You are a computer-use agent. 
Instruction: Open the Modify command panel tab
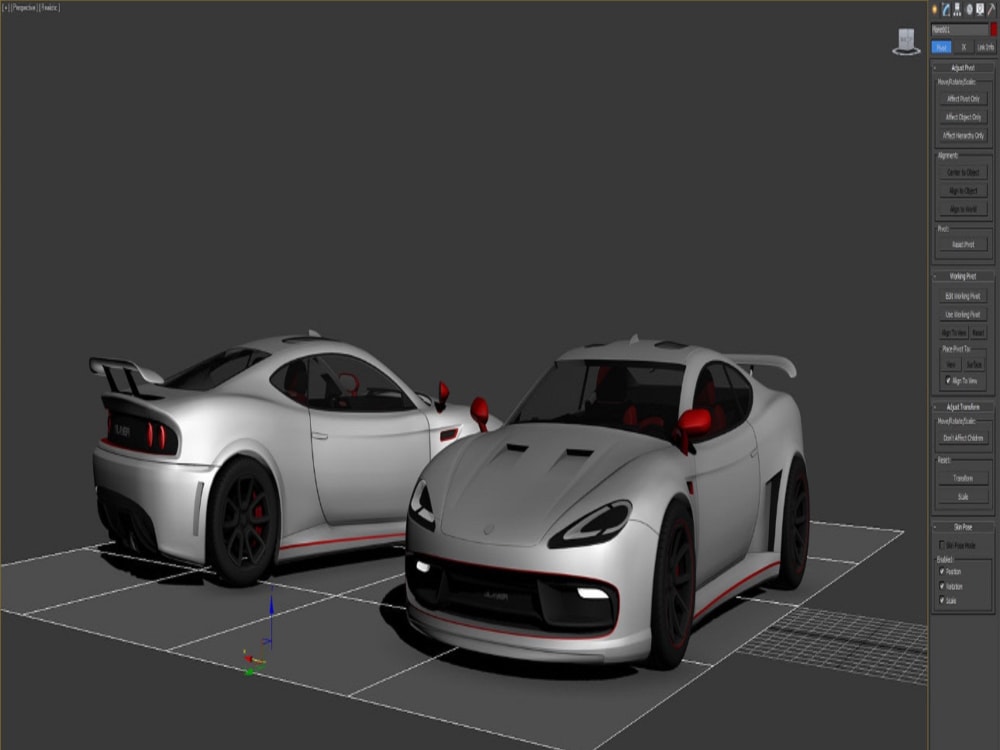pyautogui.click(x=946, y=9)
